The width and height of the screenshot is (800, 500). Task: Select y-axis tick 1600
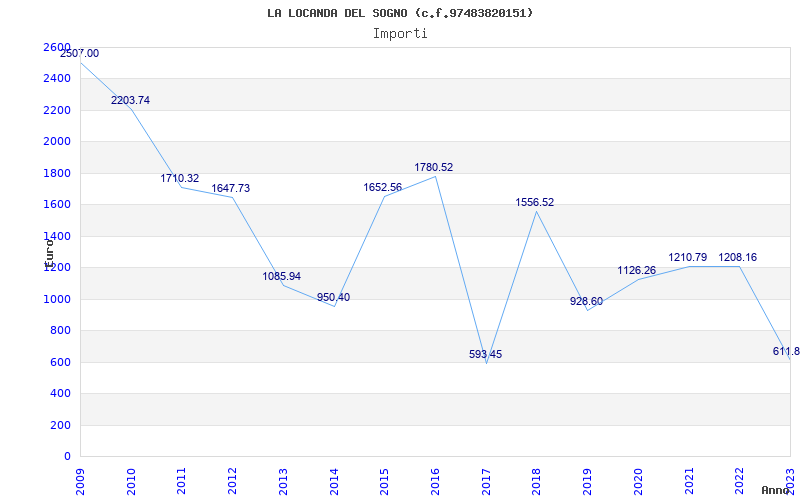pos(57,205)
